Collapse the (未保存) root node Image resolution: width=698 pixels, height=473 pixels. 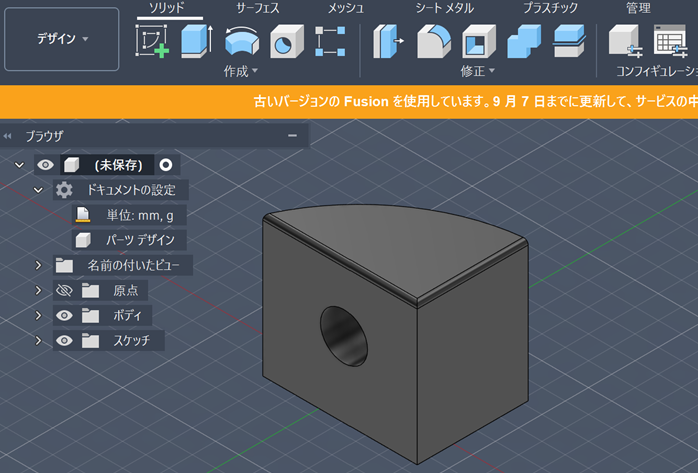point(19,165)
